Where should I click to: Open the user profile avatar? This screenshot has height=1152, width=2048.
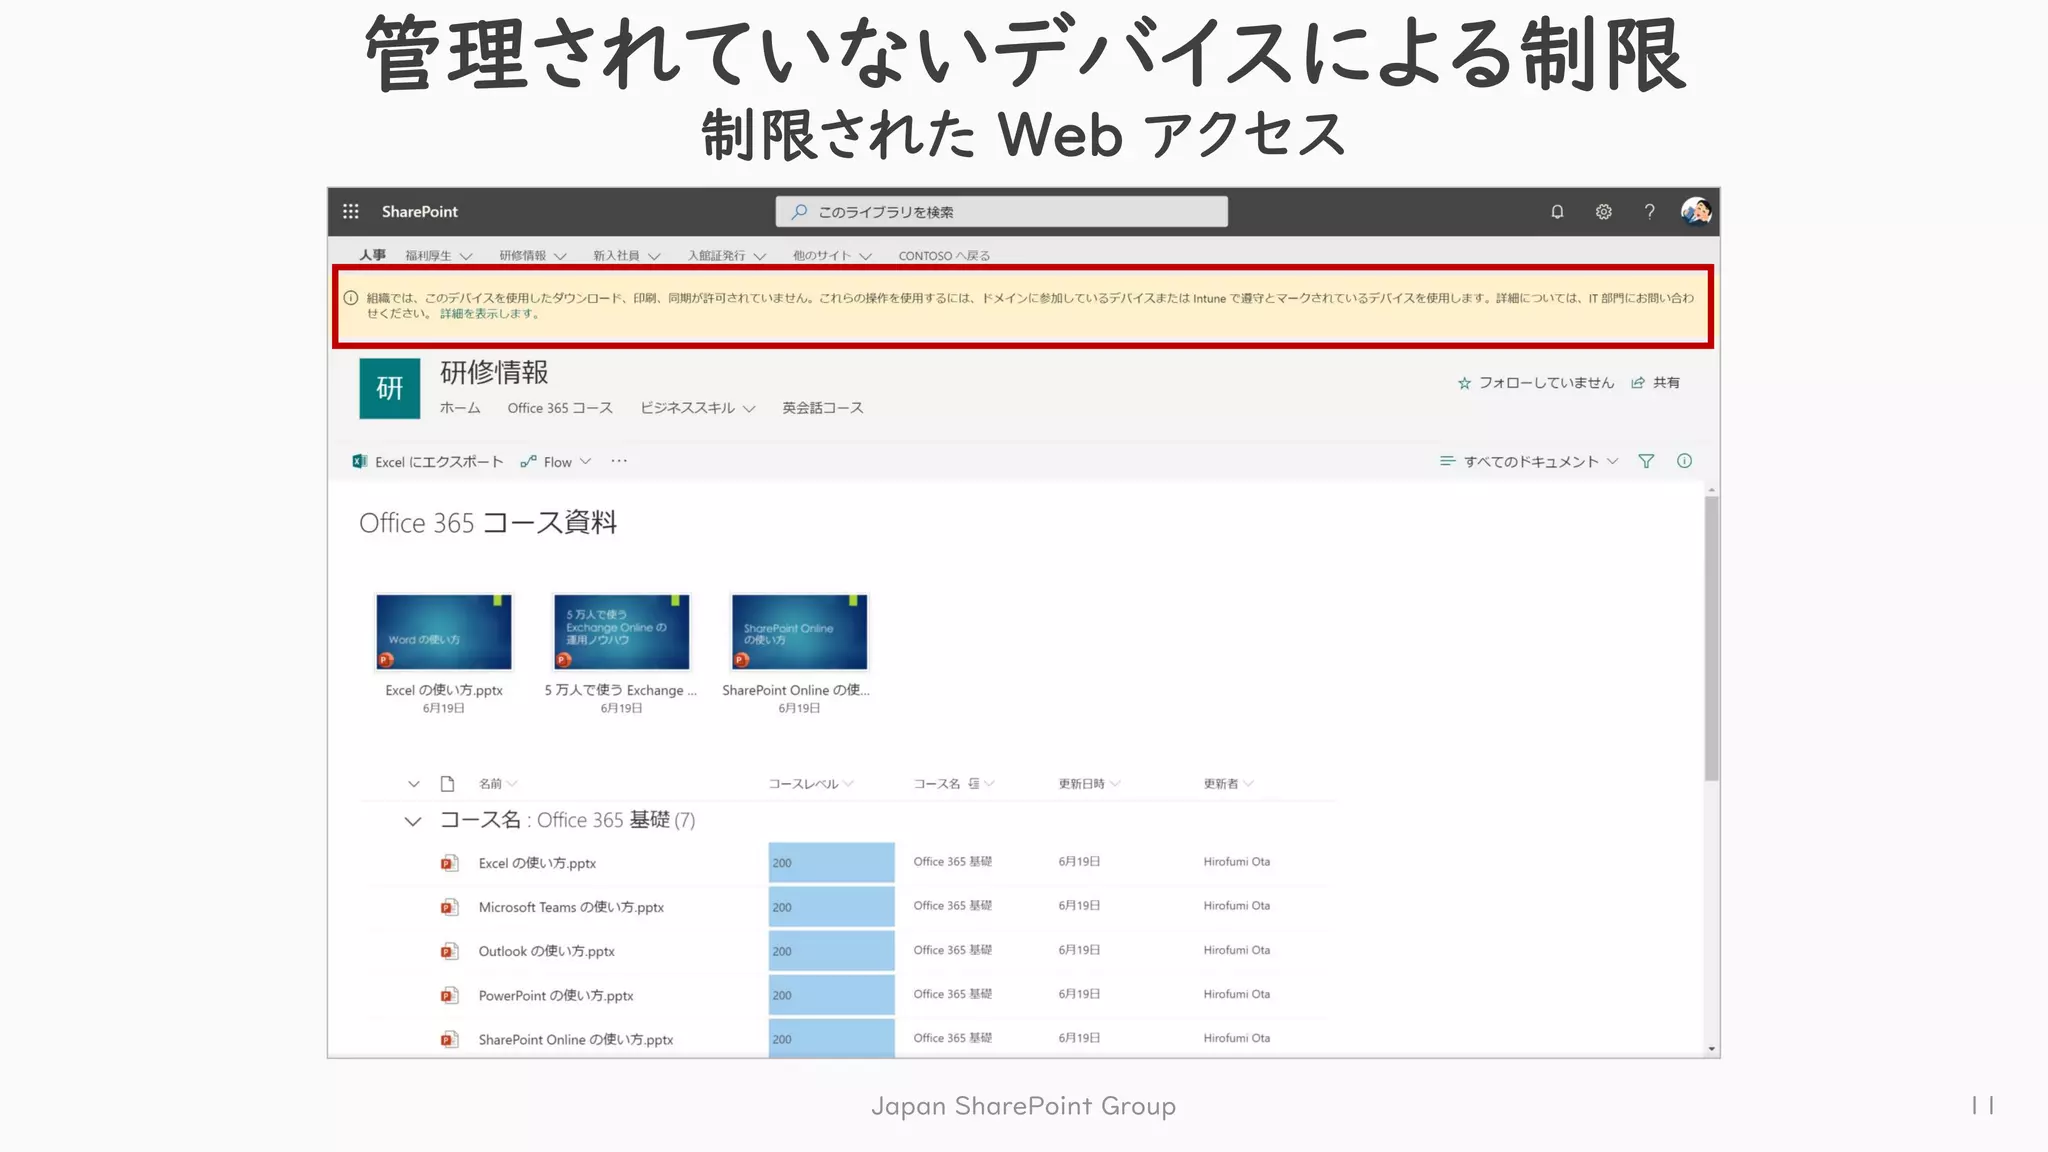[1696, 211]
